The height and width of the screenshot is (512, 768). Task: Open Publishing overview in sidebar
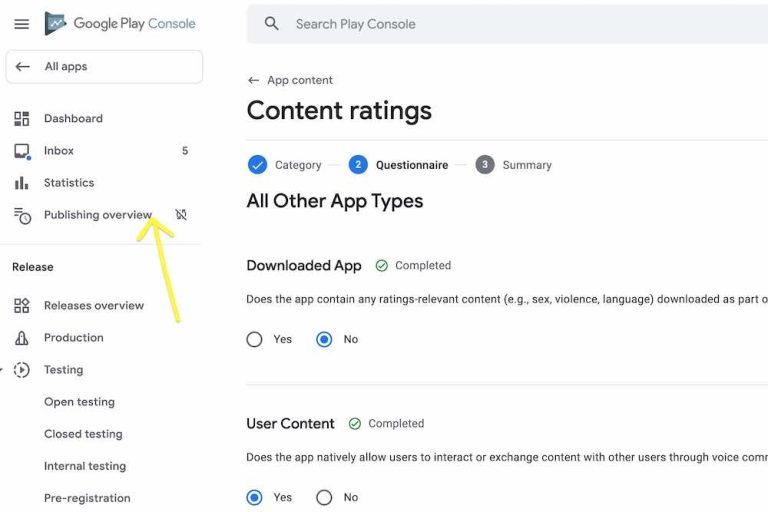(97, 215)
